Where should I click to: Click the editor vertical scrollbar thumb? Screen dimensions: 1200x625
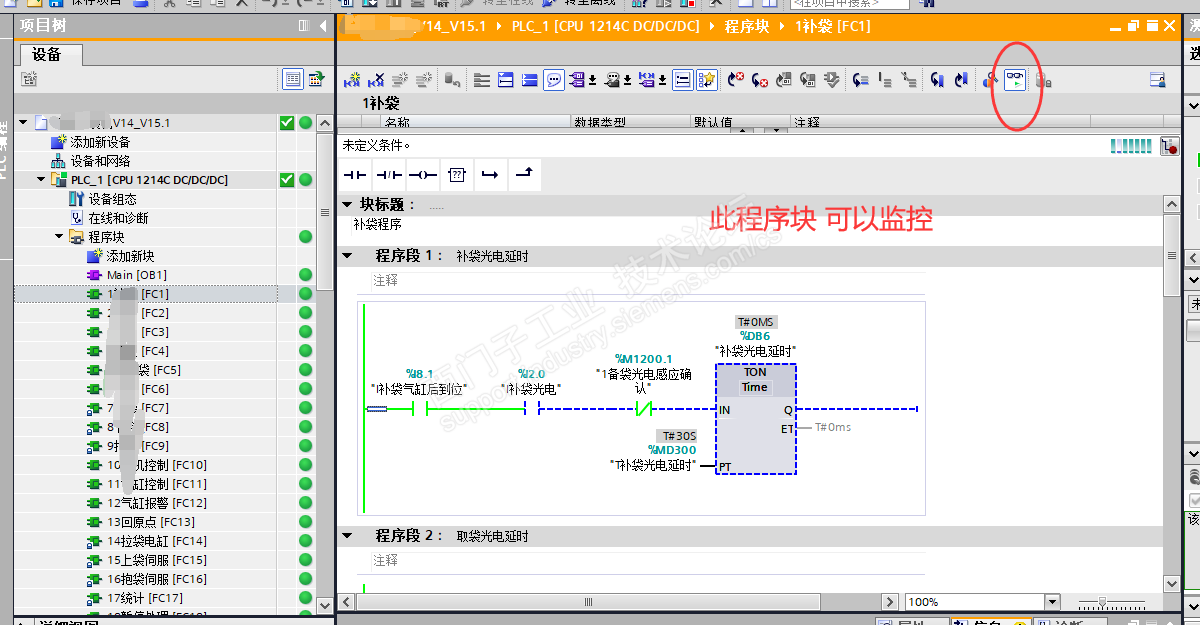pos(1172,256)
